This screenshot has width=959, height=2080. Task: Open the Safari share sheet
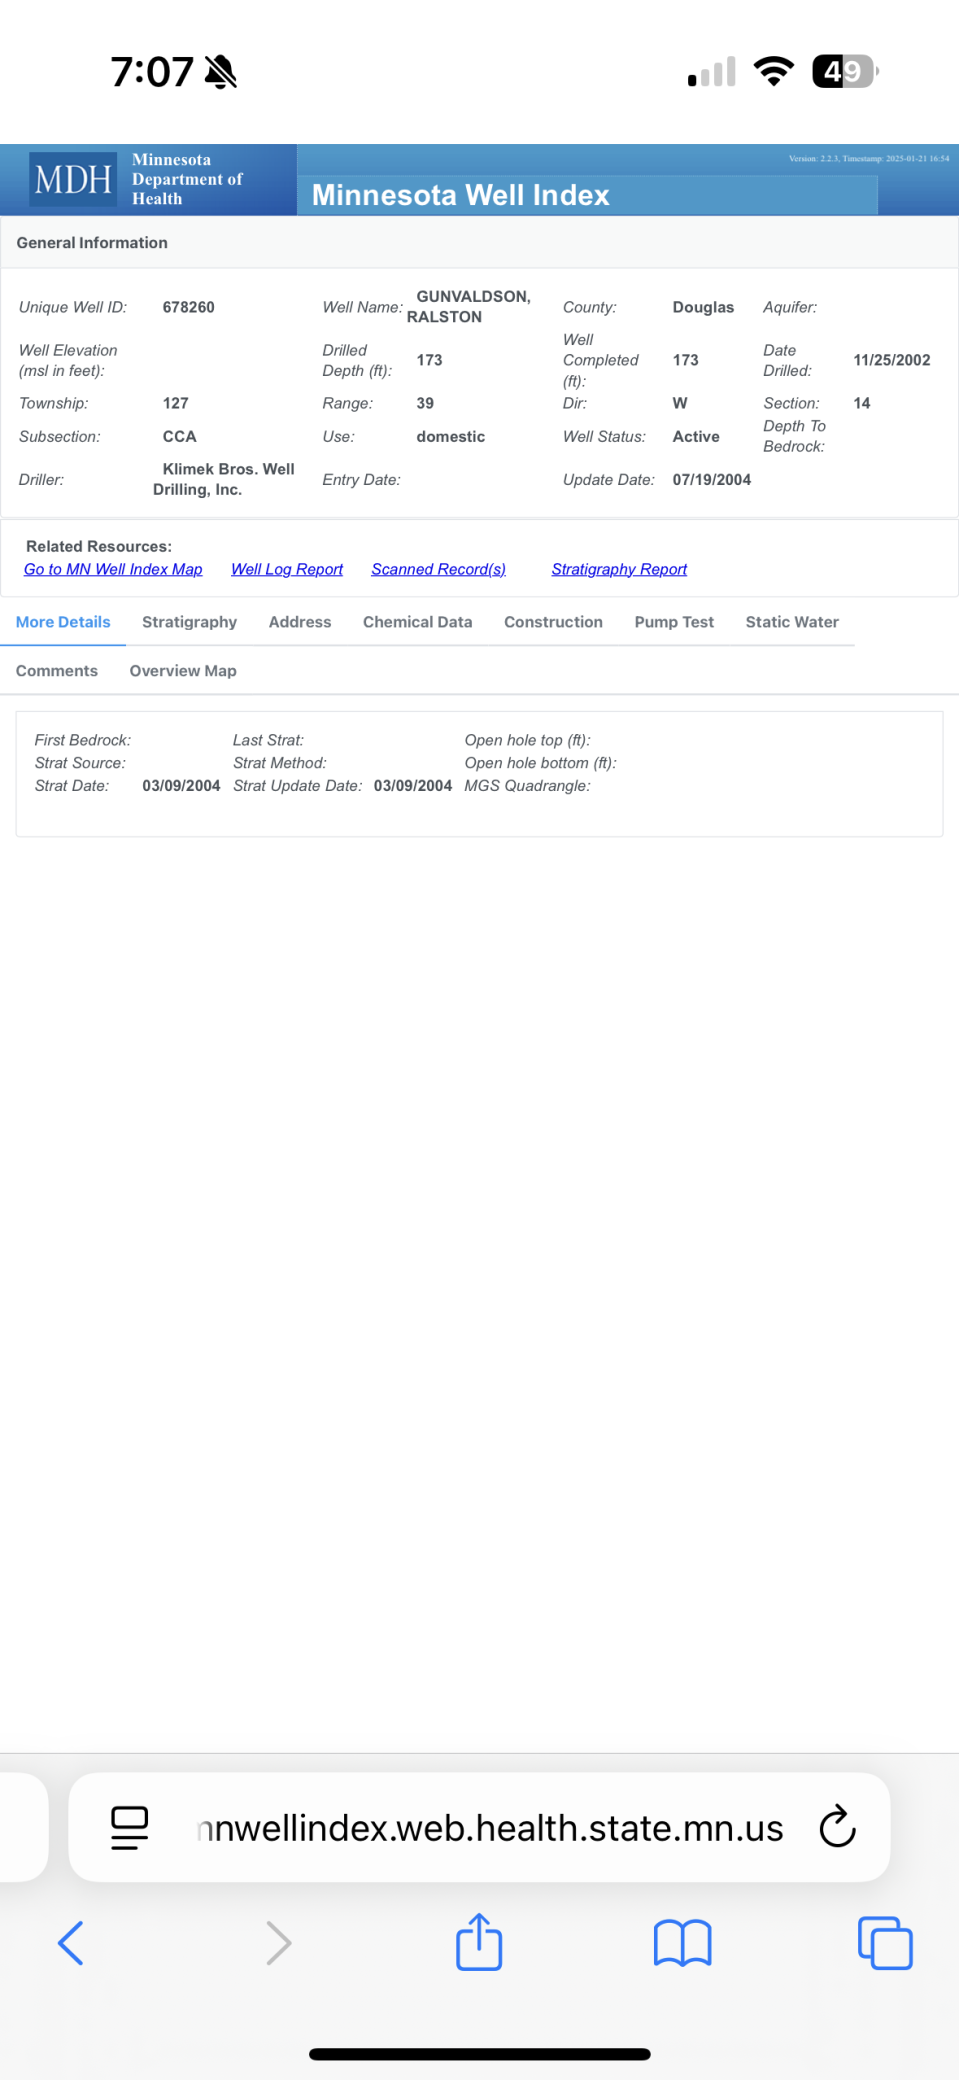(479, 1942)
